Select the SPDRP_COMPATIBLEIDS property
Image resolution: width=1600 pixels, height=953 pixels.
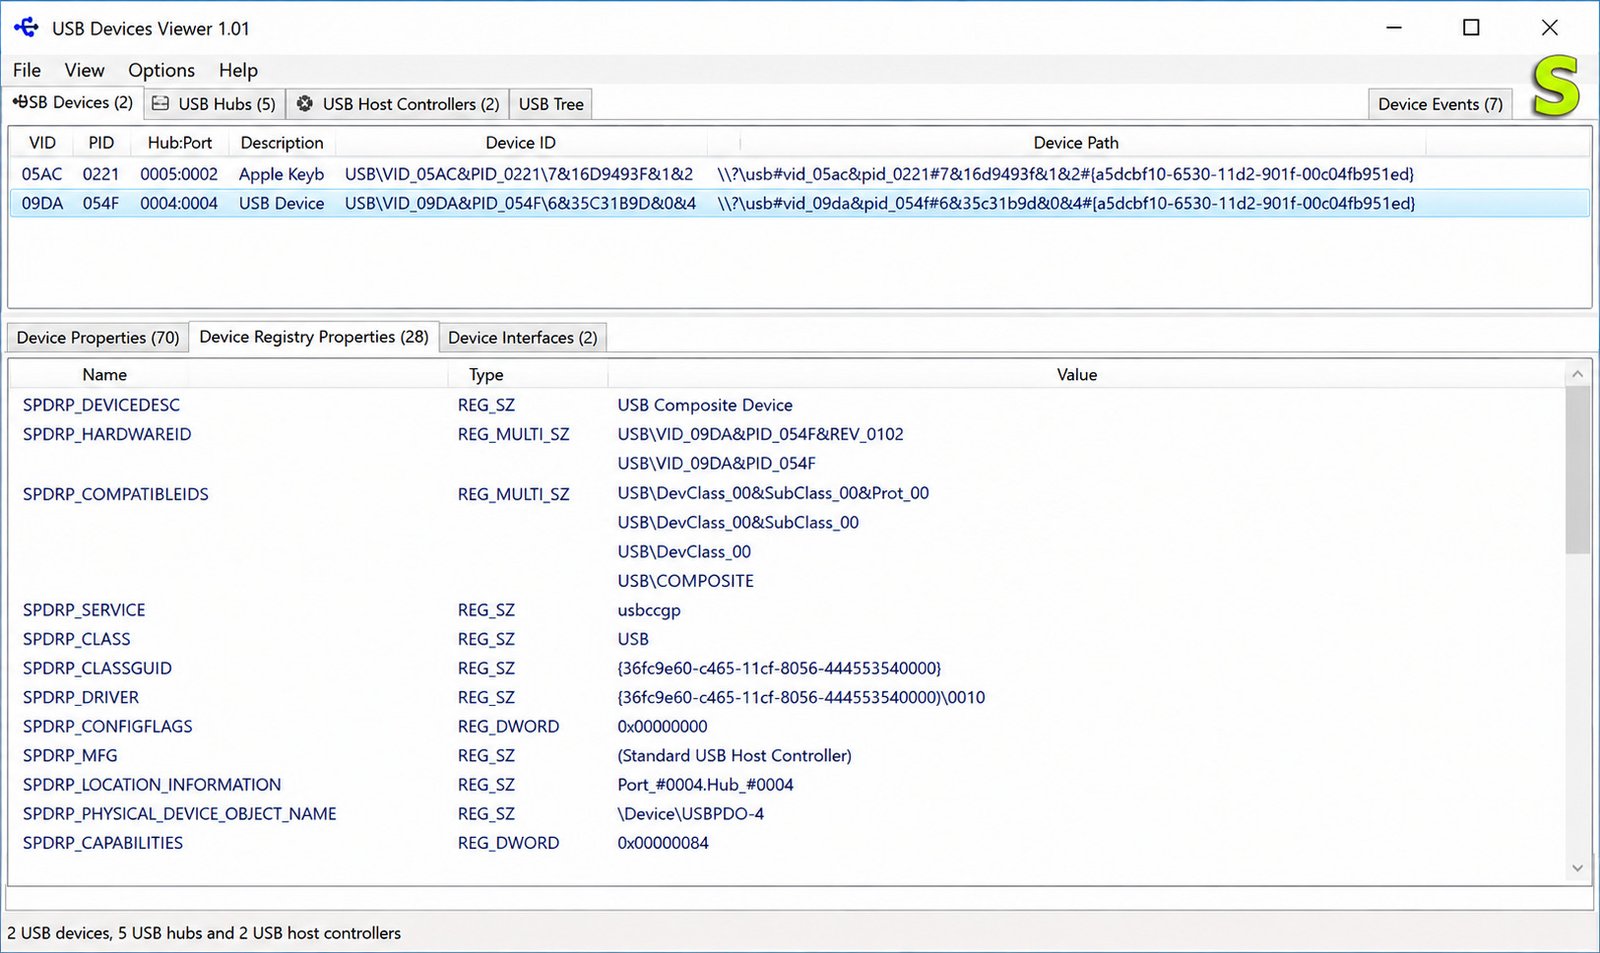116,494
